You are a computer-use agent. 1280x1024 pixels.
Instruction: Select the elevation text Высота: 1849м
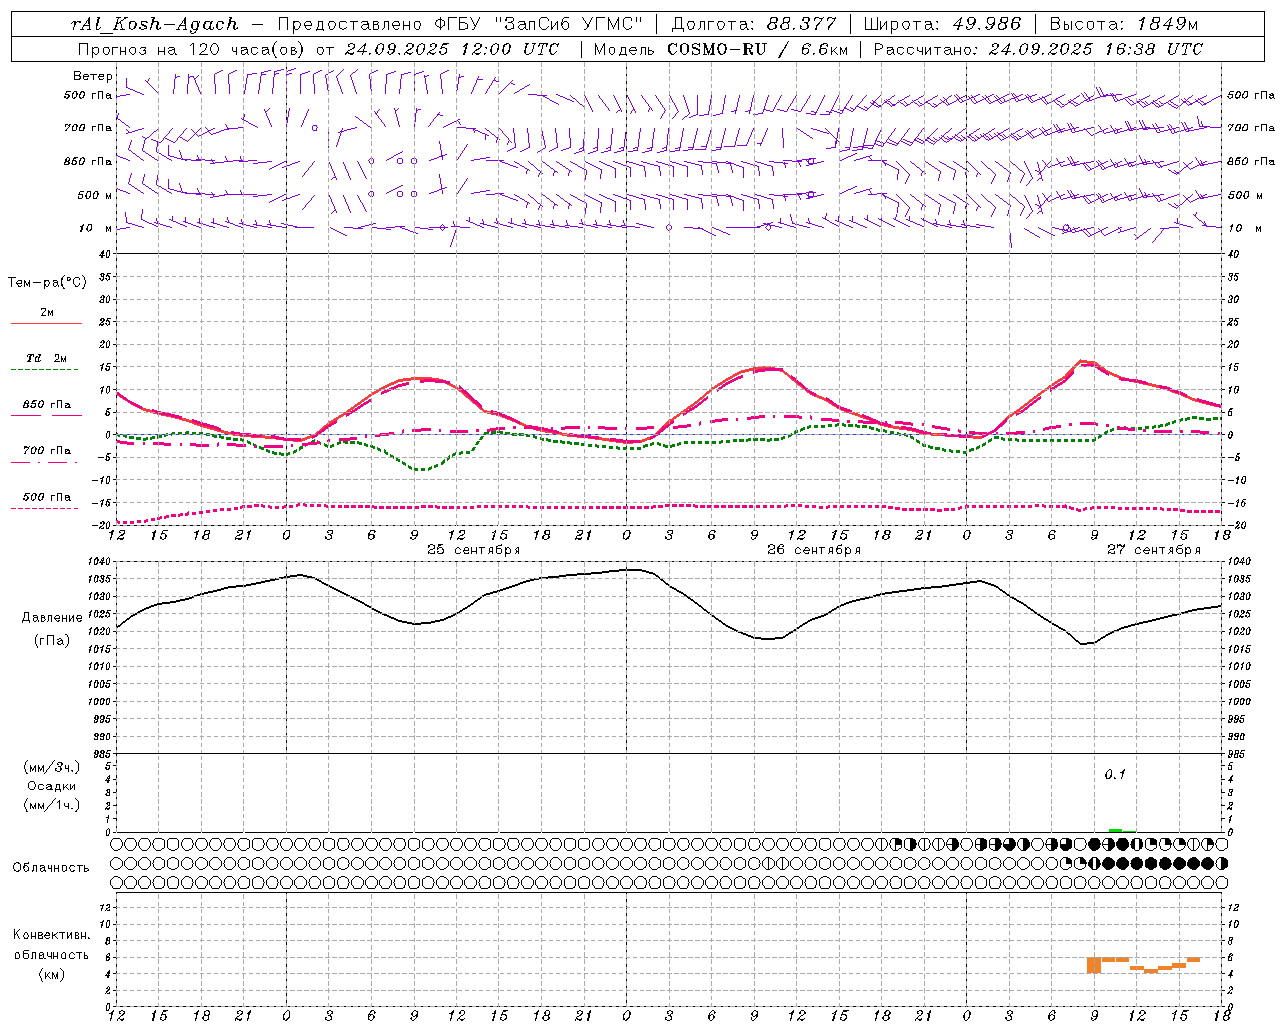point(1123,24)
